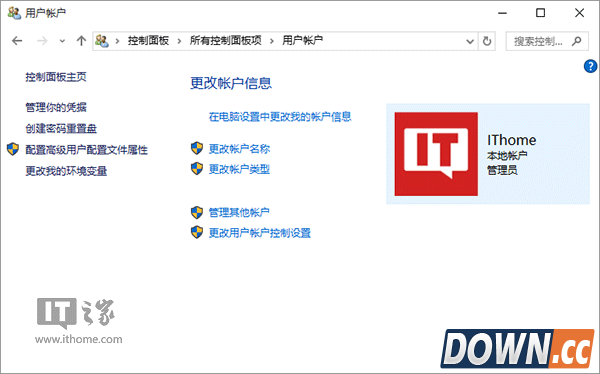
Task: Click 更改帐户名称 link
Action: pos(239,149)
